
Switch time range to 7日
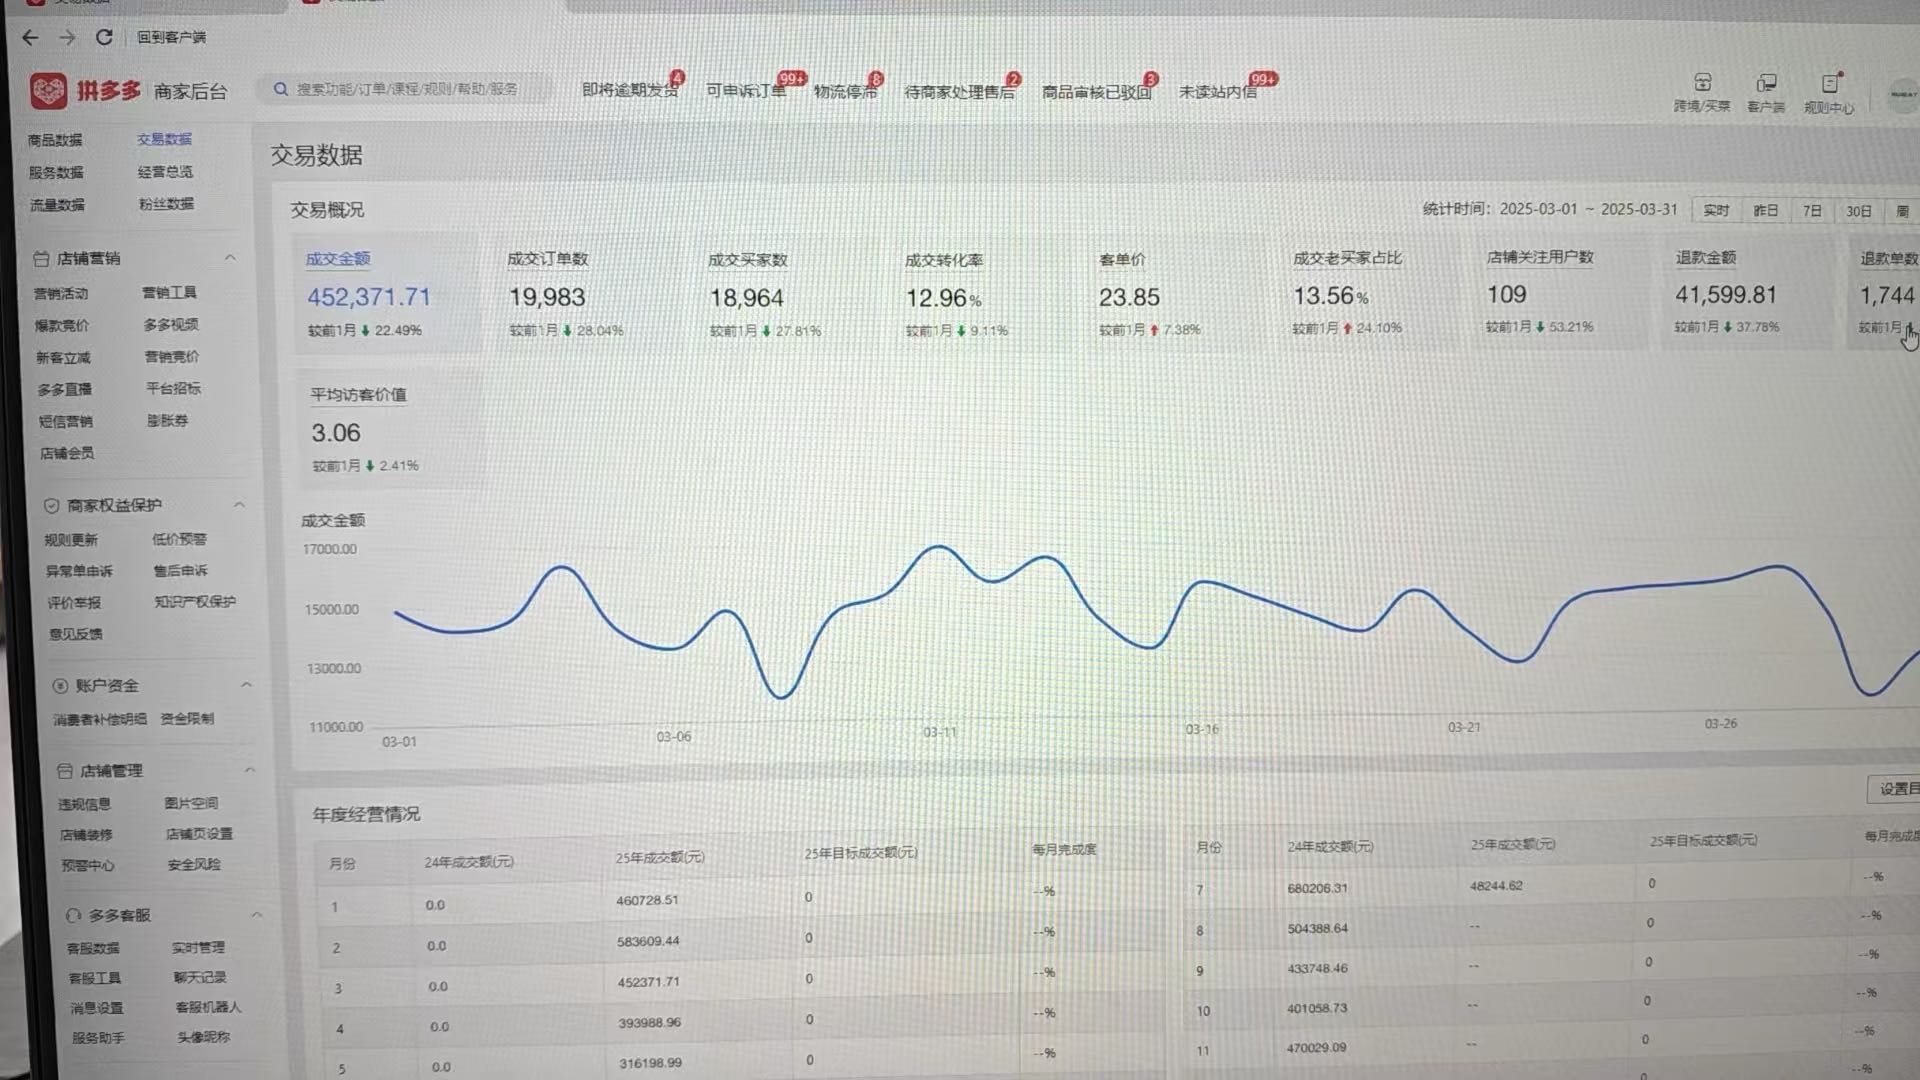tap(1812, 211)
